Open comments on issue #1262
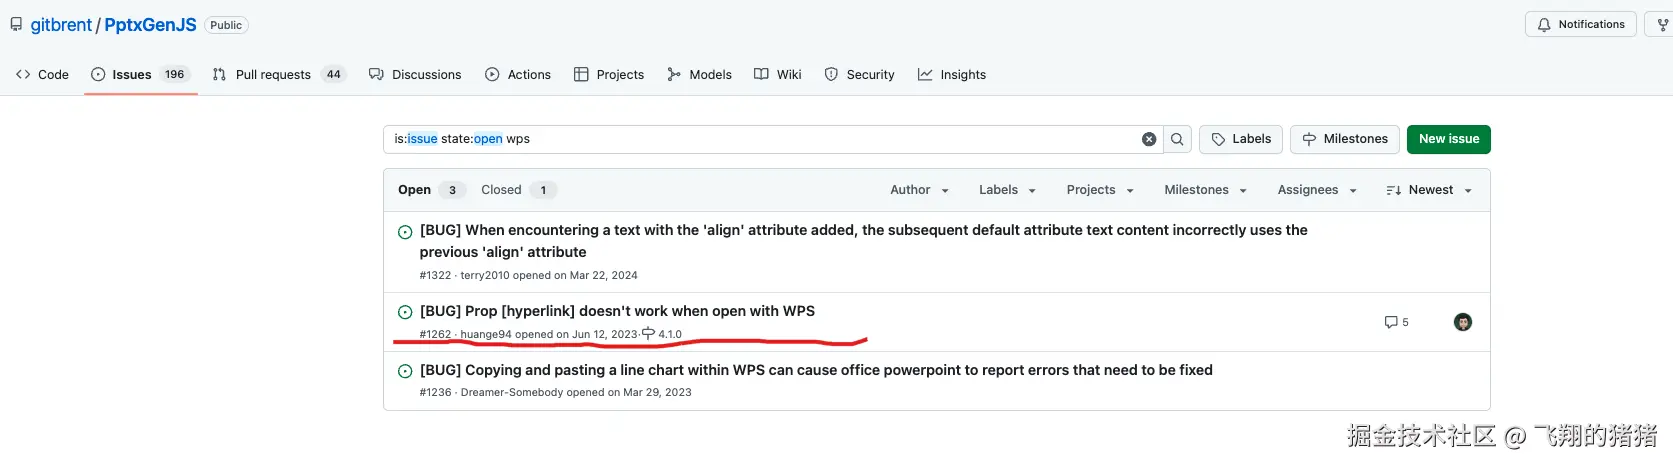This screenshot has height=465, width=1673. coord(1396,322)
